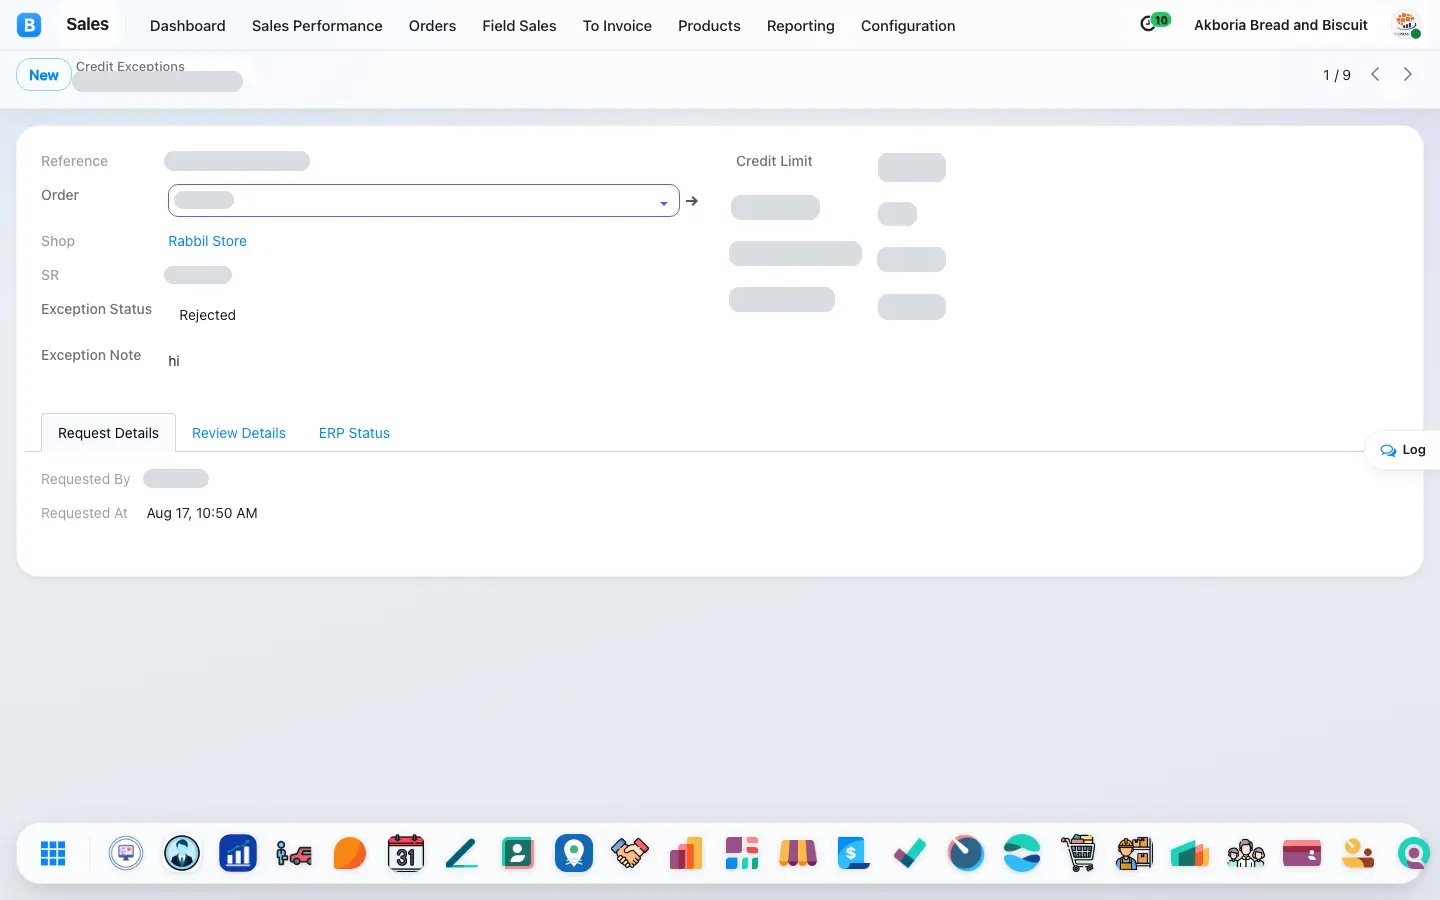
Task: Open the Orders menu
Action: pyautogui.click(x=432, y=26)
